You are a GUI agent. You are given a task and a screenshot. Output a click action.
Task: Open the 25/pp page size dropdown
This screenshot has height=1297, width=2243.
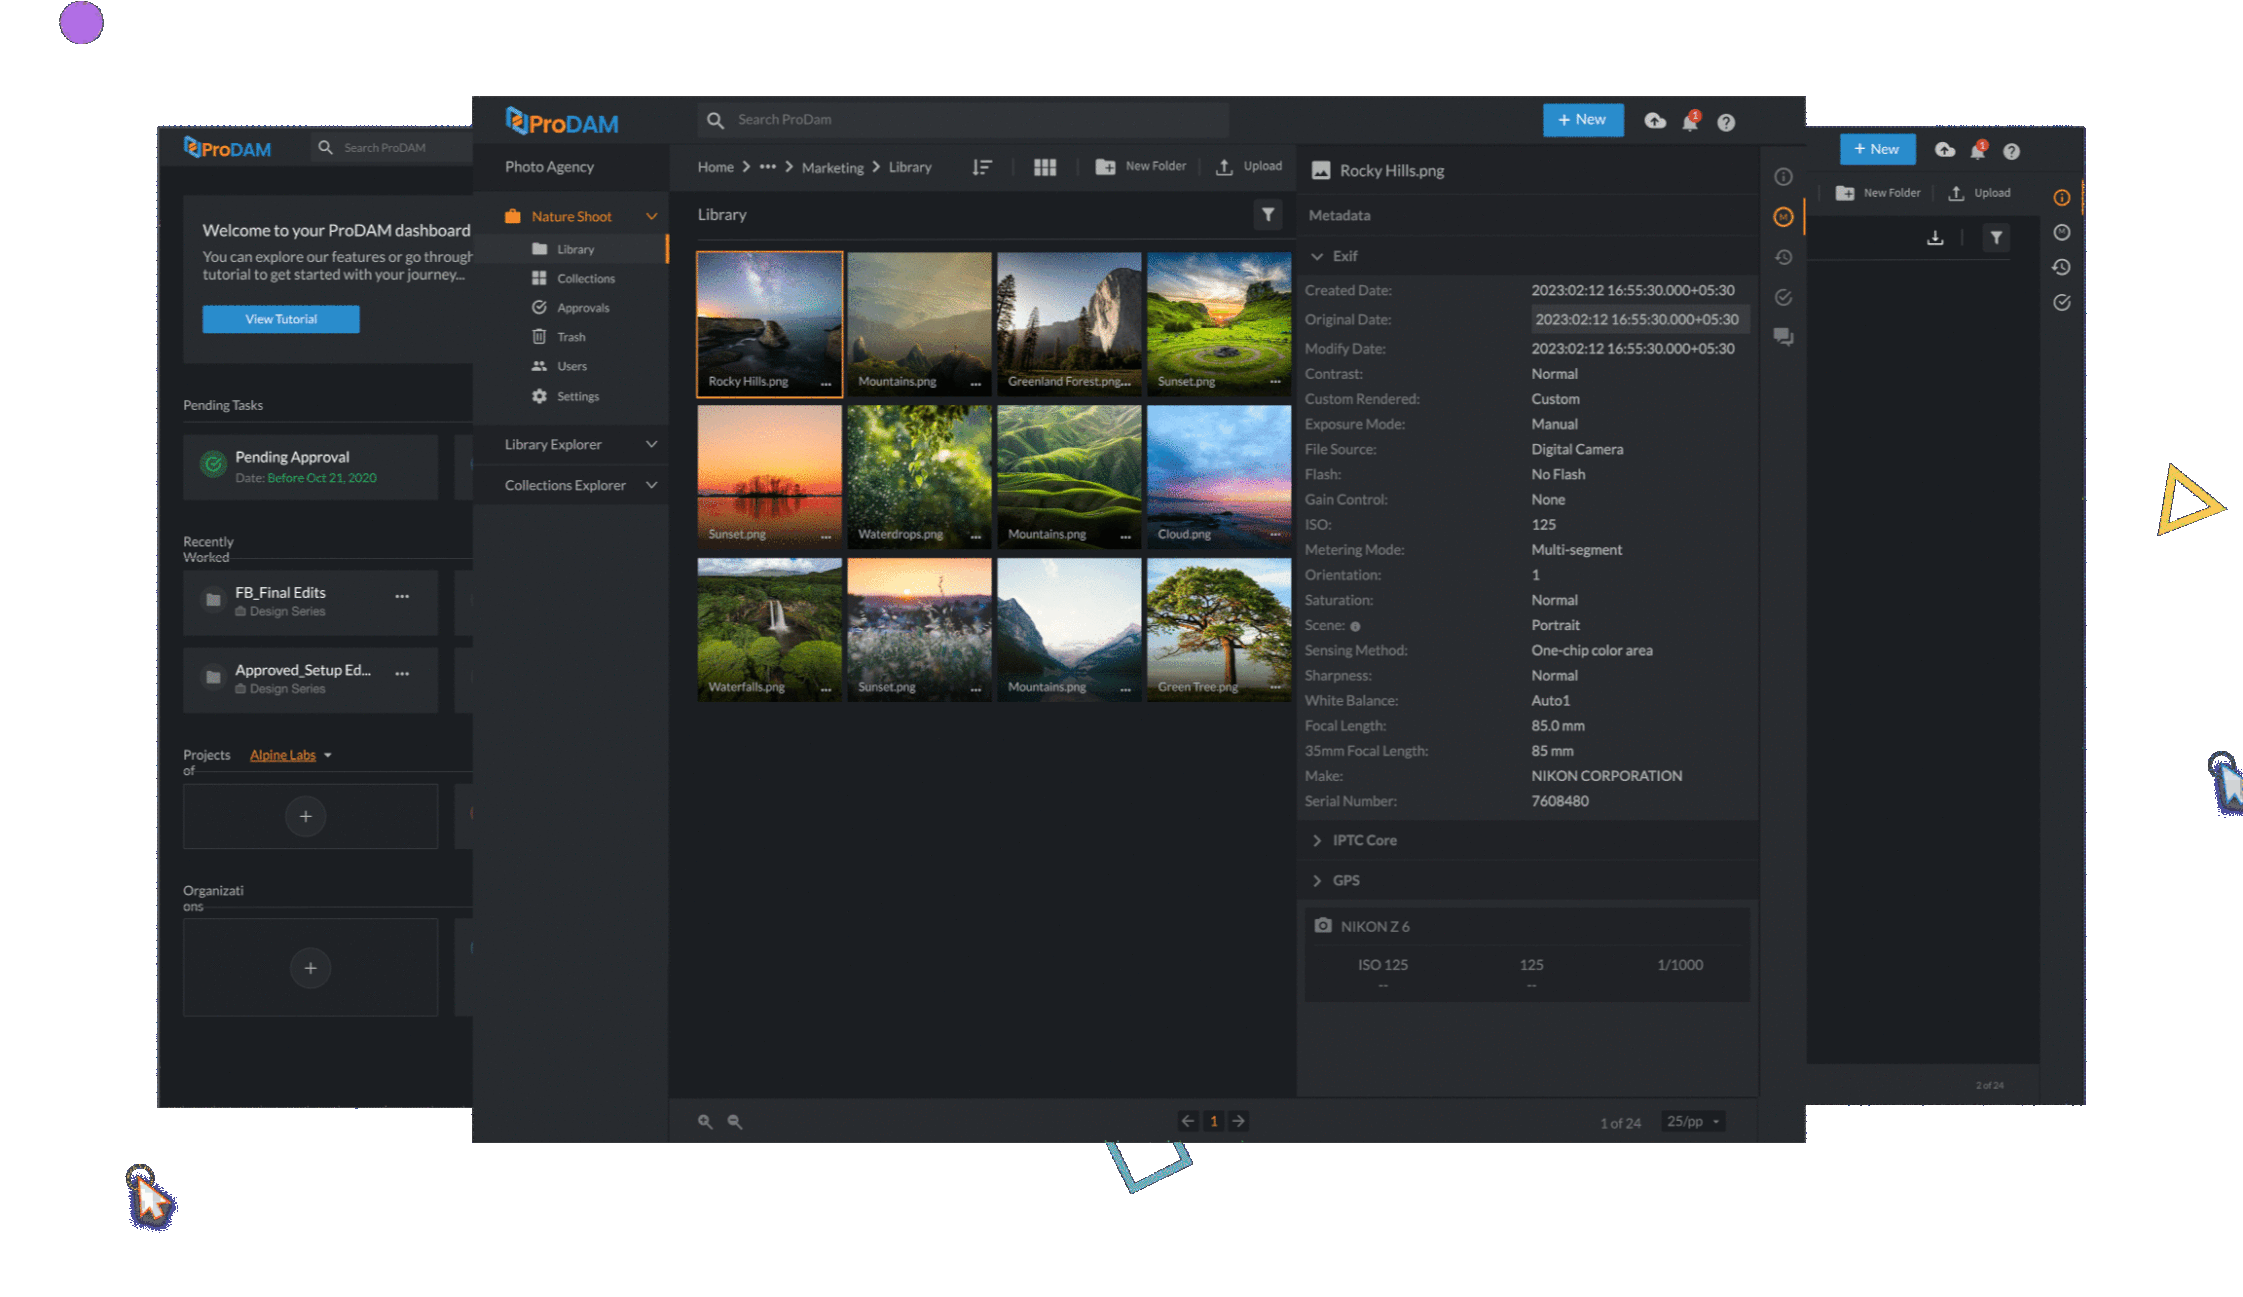(x=1693, y=1121)
